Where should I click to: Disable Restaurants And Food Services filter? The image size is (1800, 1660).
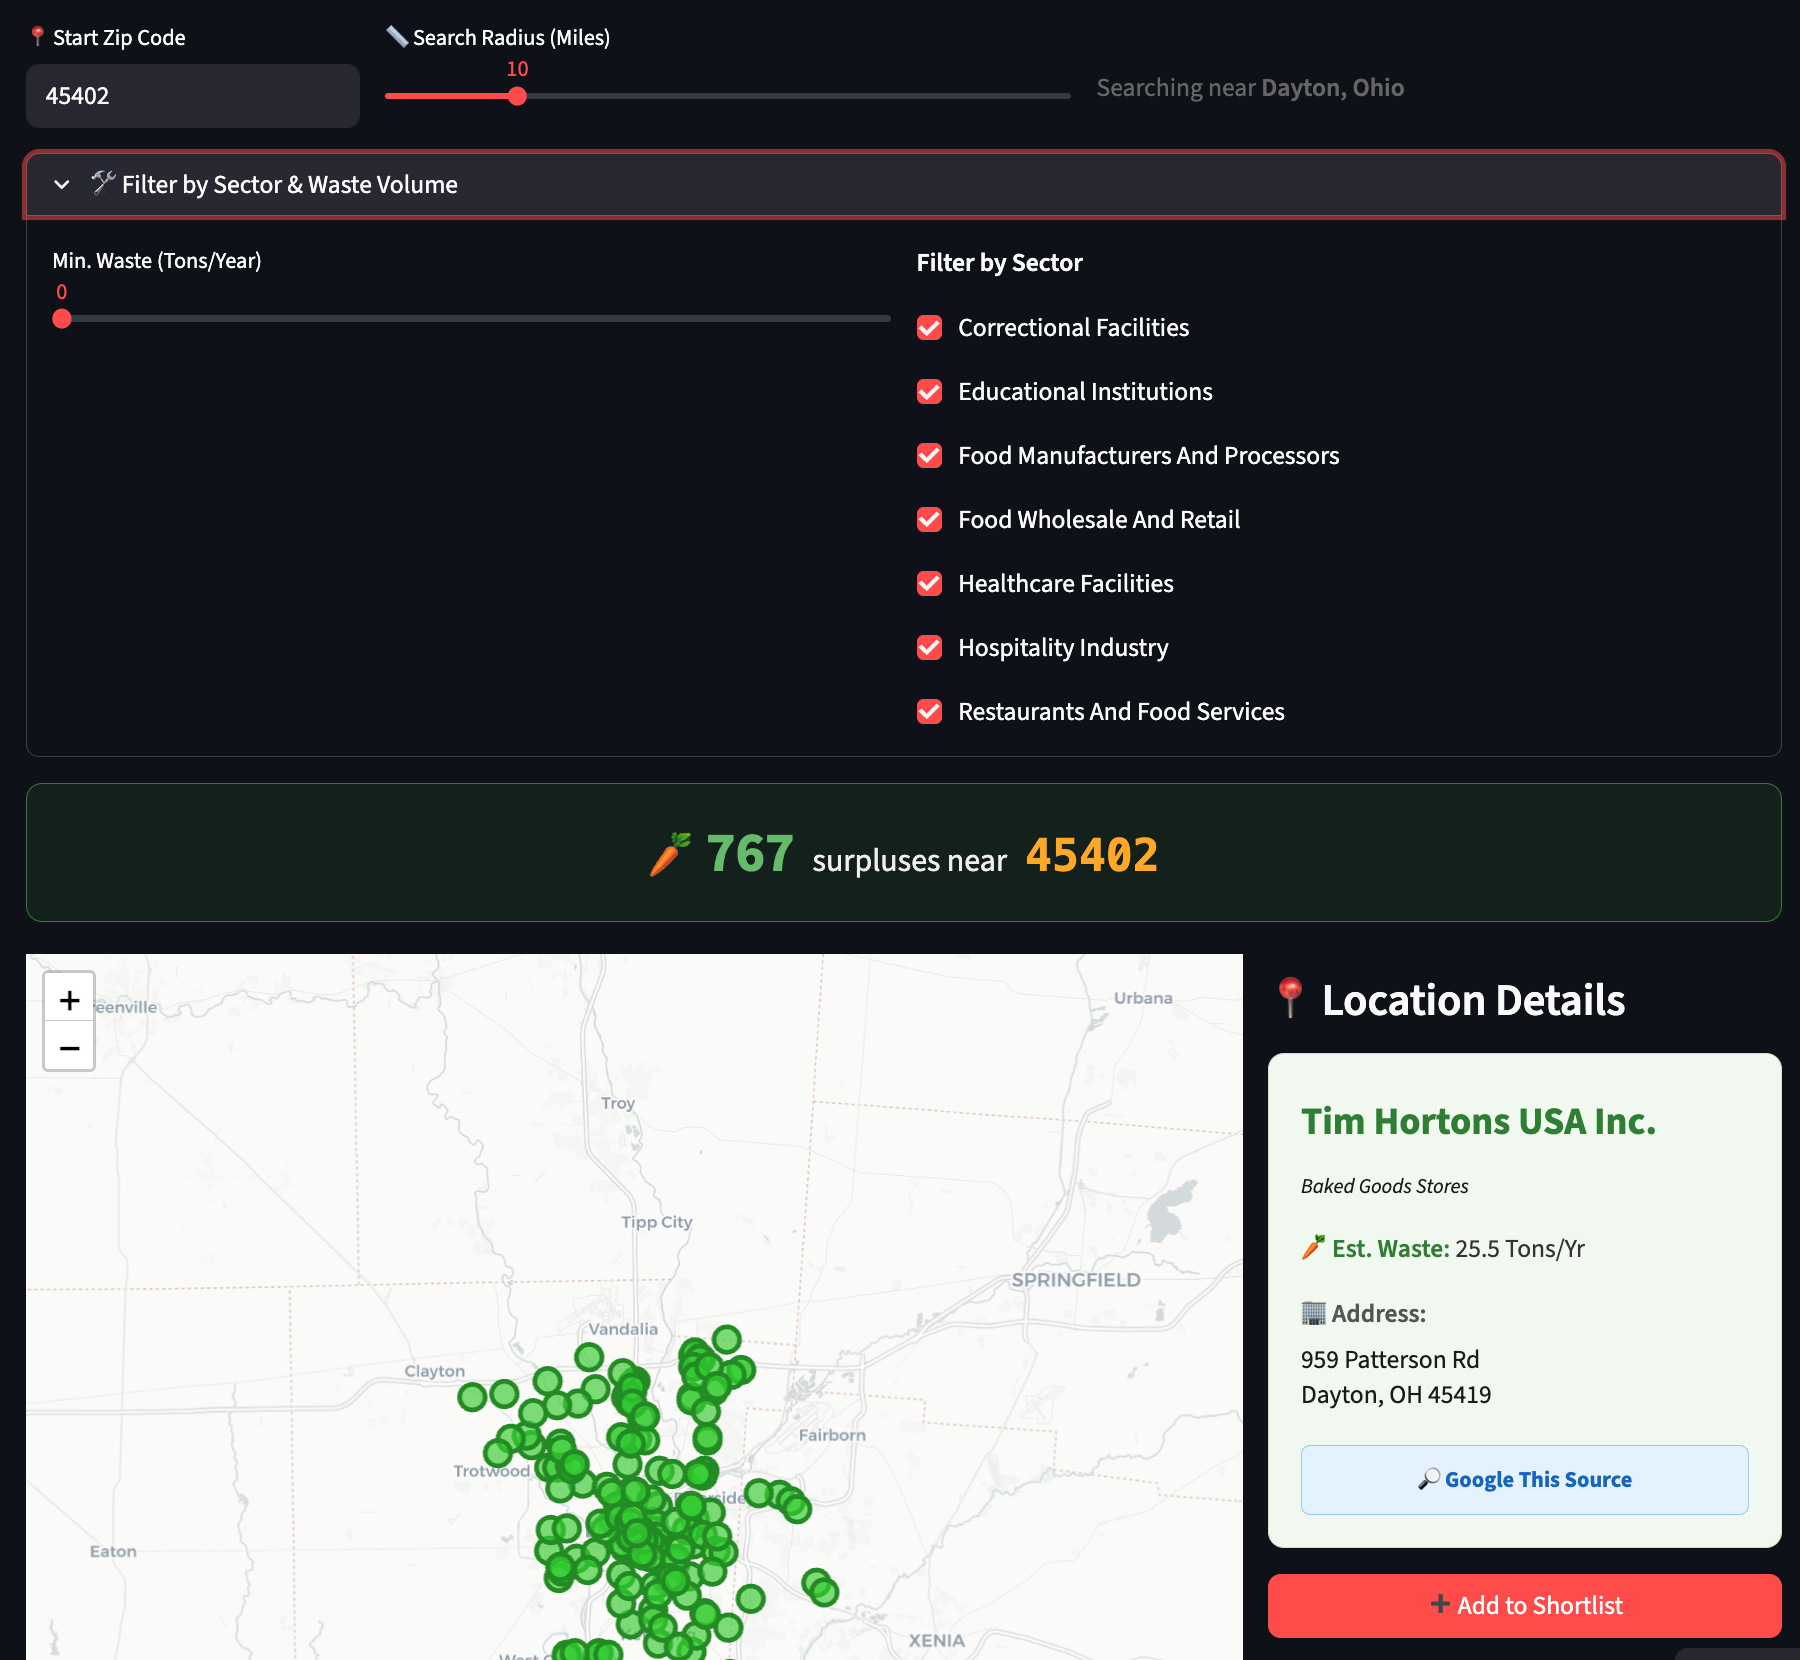click(x=930, y=712)
